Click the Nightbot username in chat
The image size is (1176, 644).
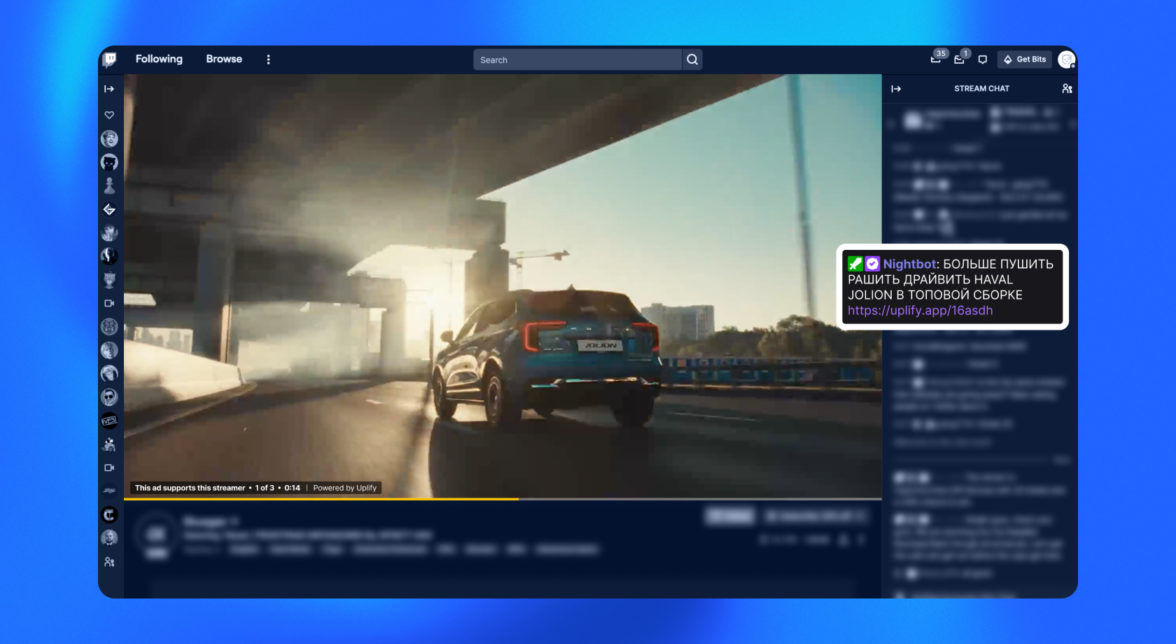(x=910, y=264)
